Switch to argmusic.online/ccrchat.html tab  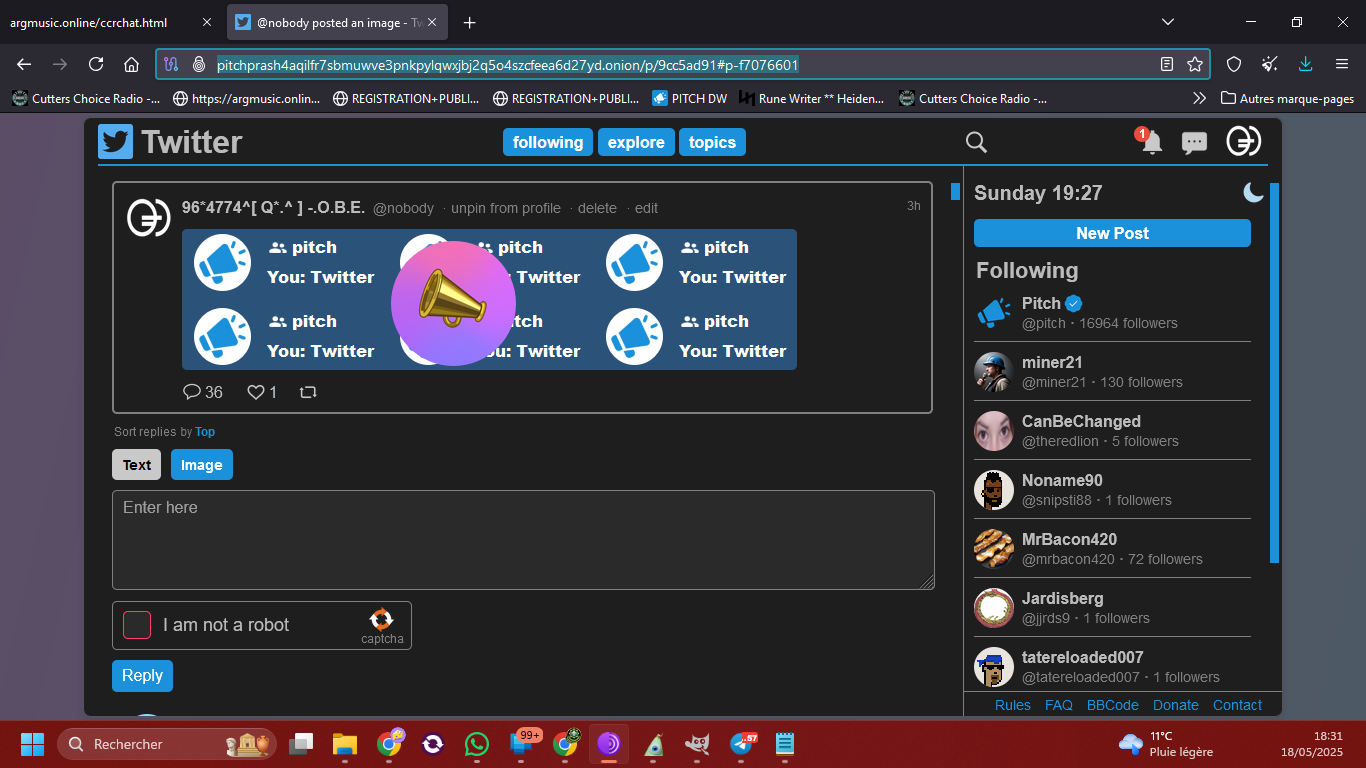tap(110, 22)
